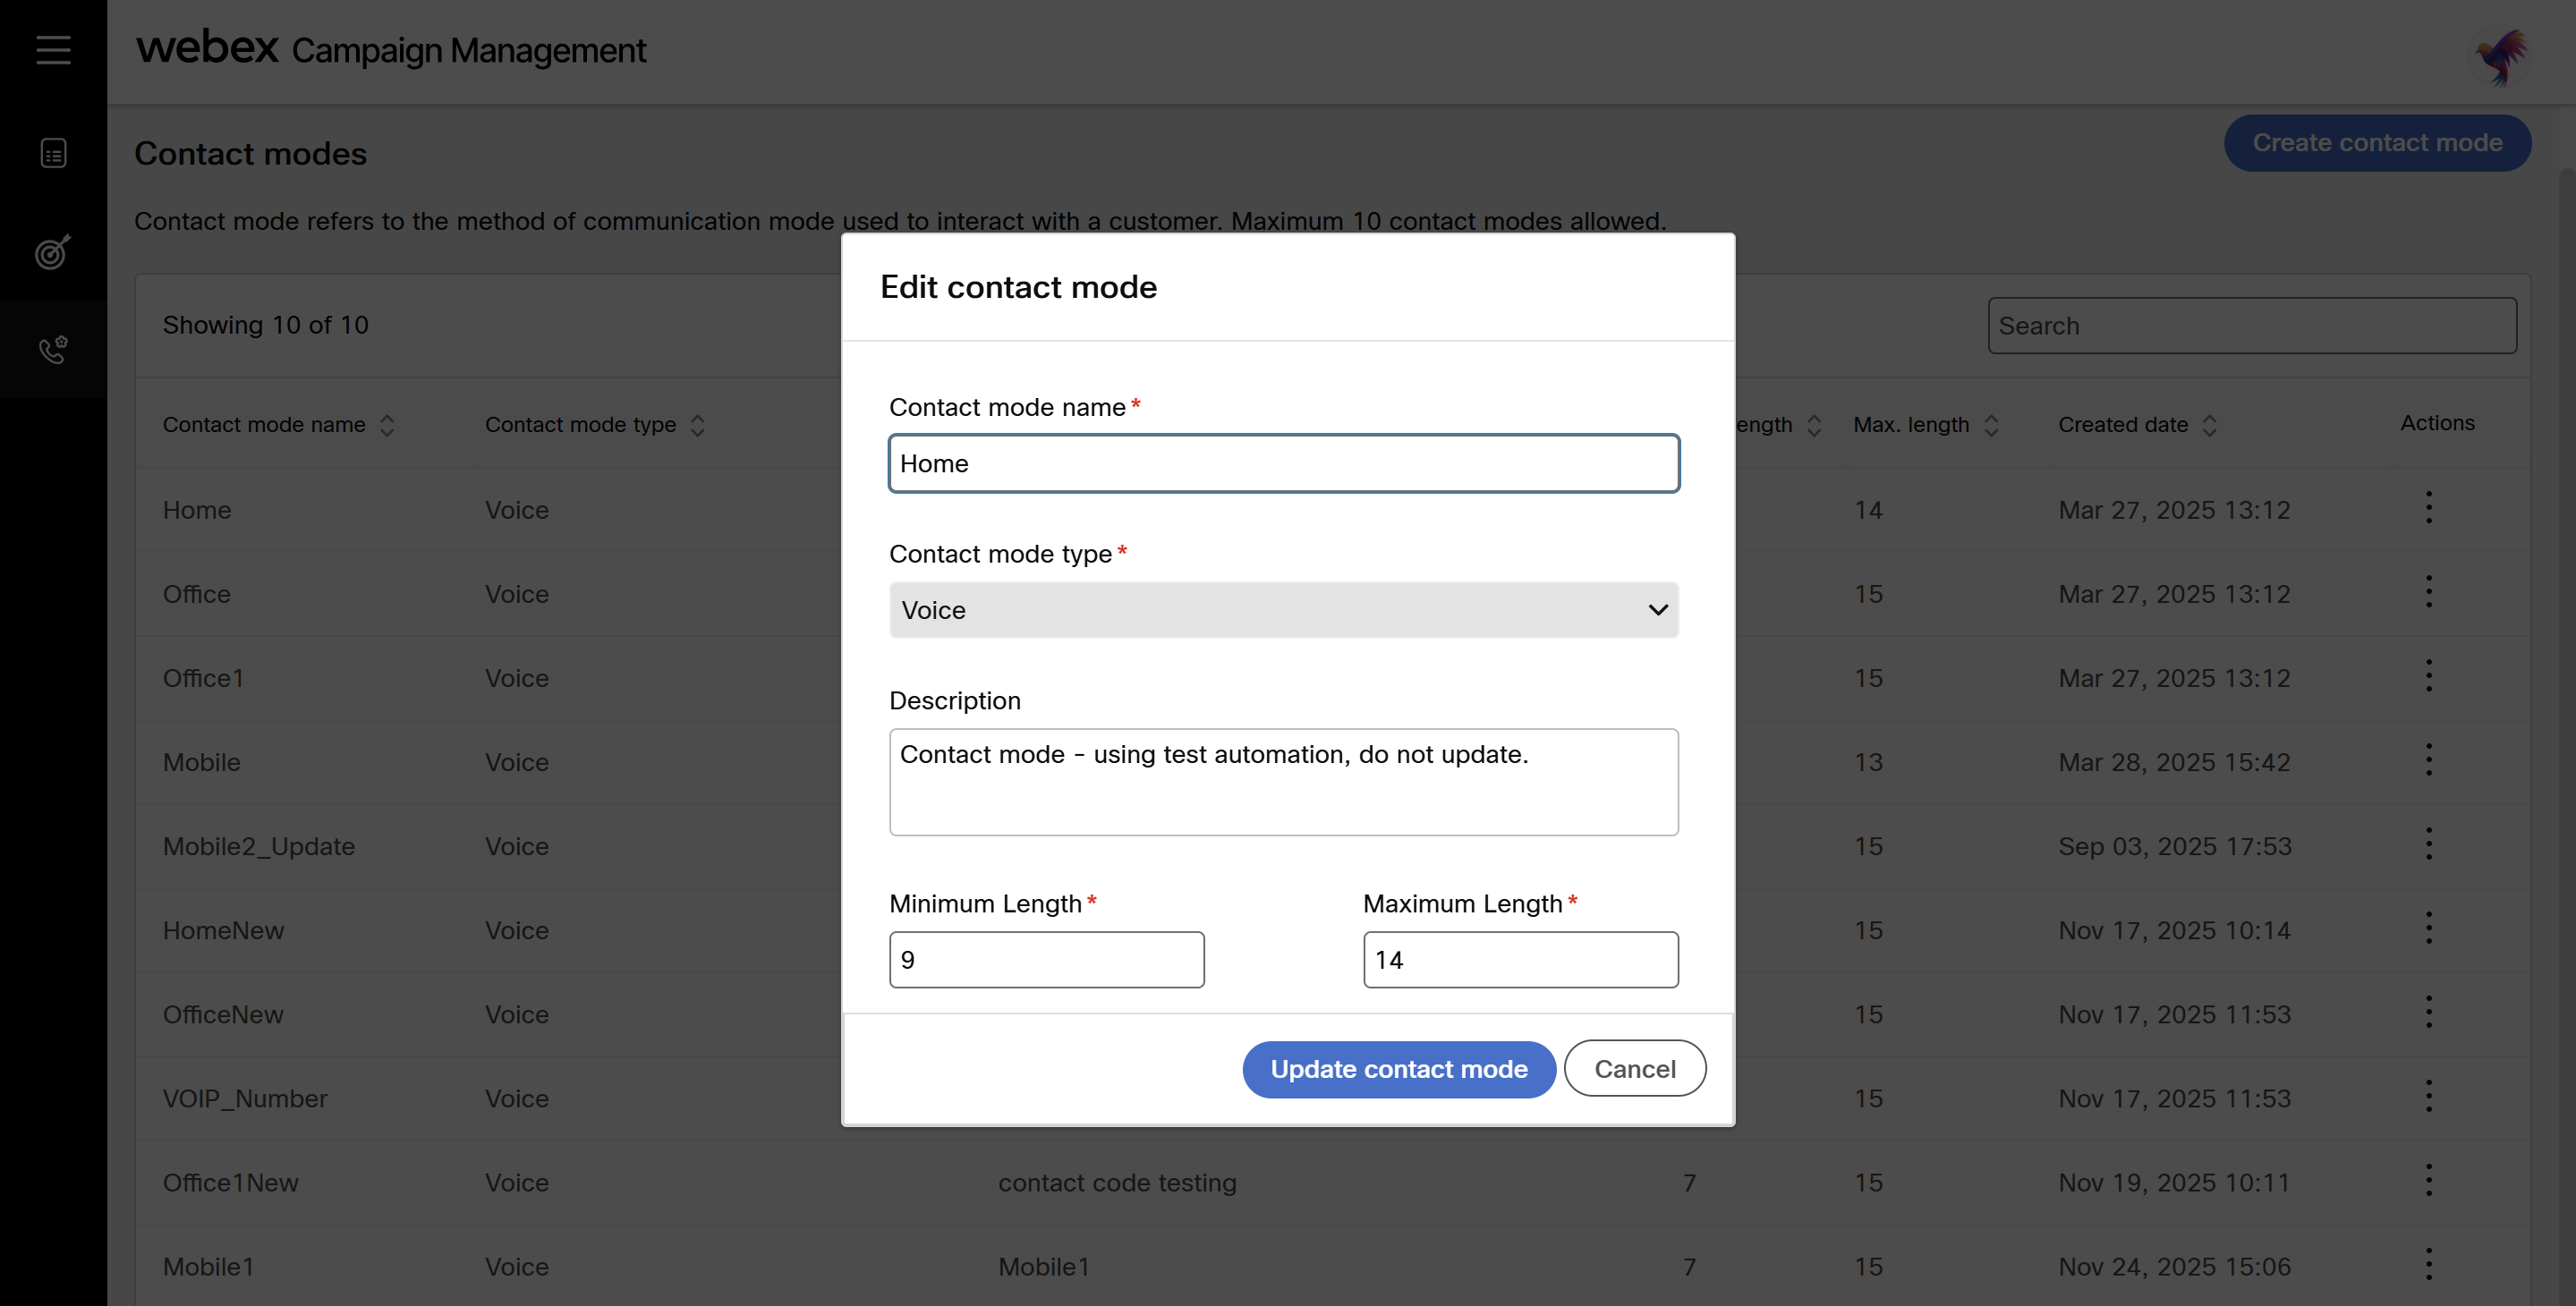Click the Description text area
2576x1306 pixels.
pyautogui.click(x=1283, y=781)
